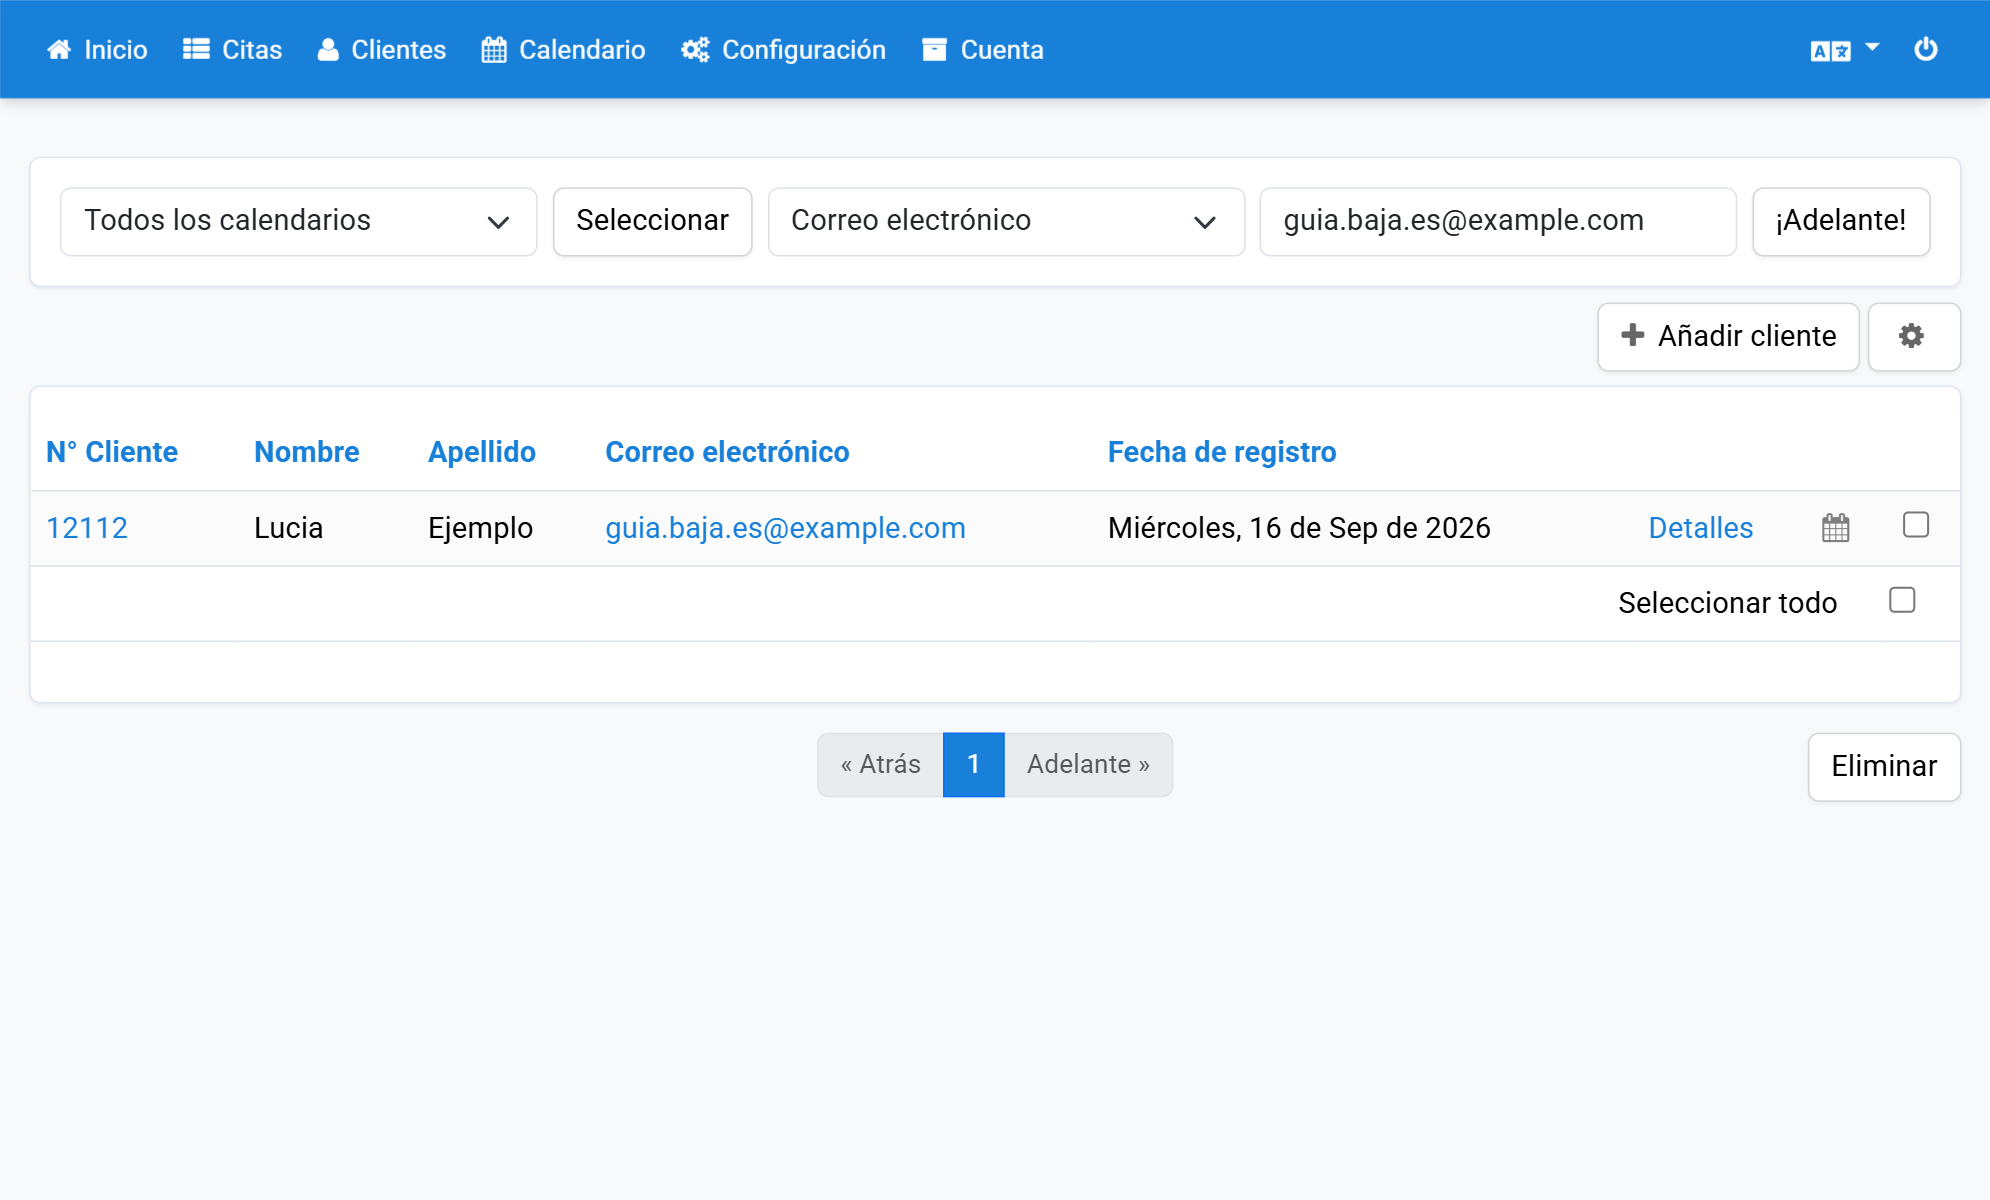The width and height of the screenshot is (1990, 1200).
Task: Focus the search field containing guia.baja.es@example.com
Action: click(1497, 221)
